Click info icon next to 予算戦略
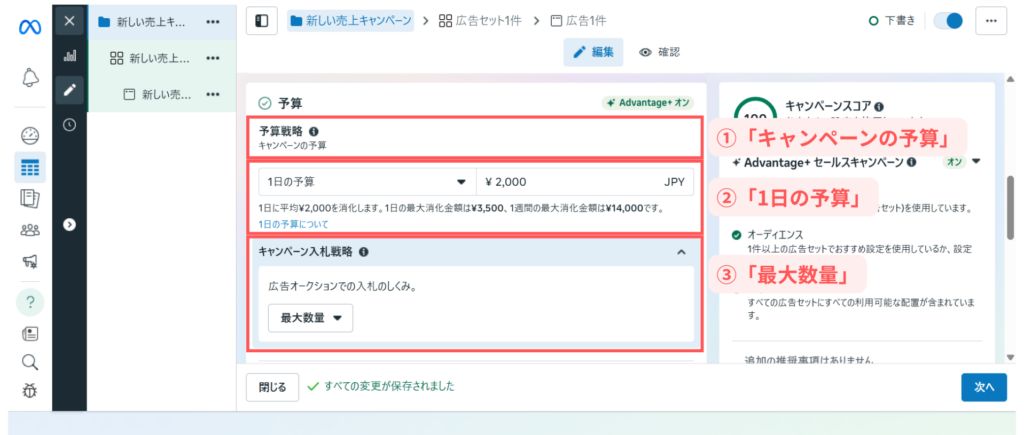The image size is (1024, 435). 314,131
